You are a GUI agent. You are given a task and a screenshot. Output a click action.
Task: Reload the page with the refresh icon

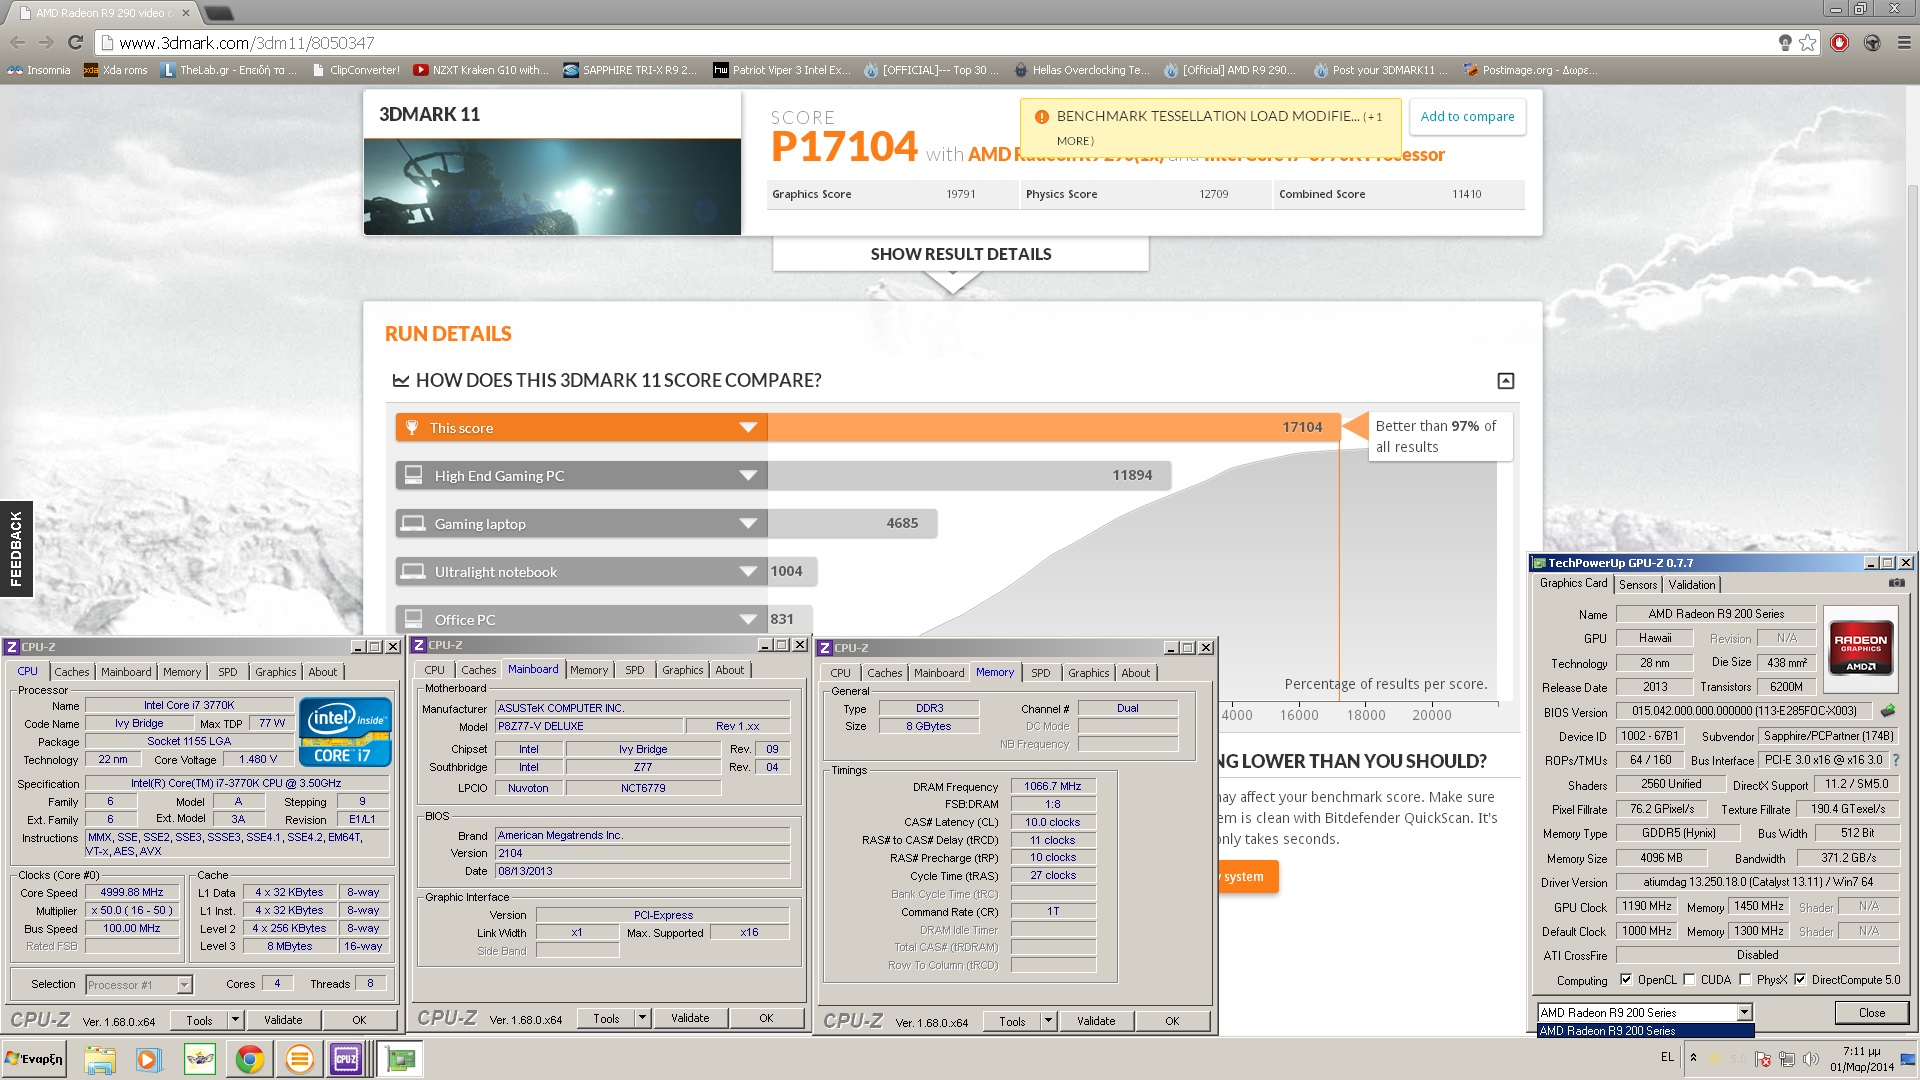75,43
